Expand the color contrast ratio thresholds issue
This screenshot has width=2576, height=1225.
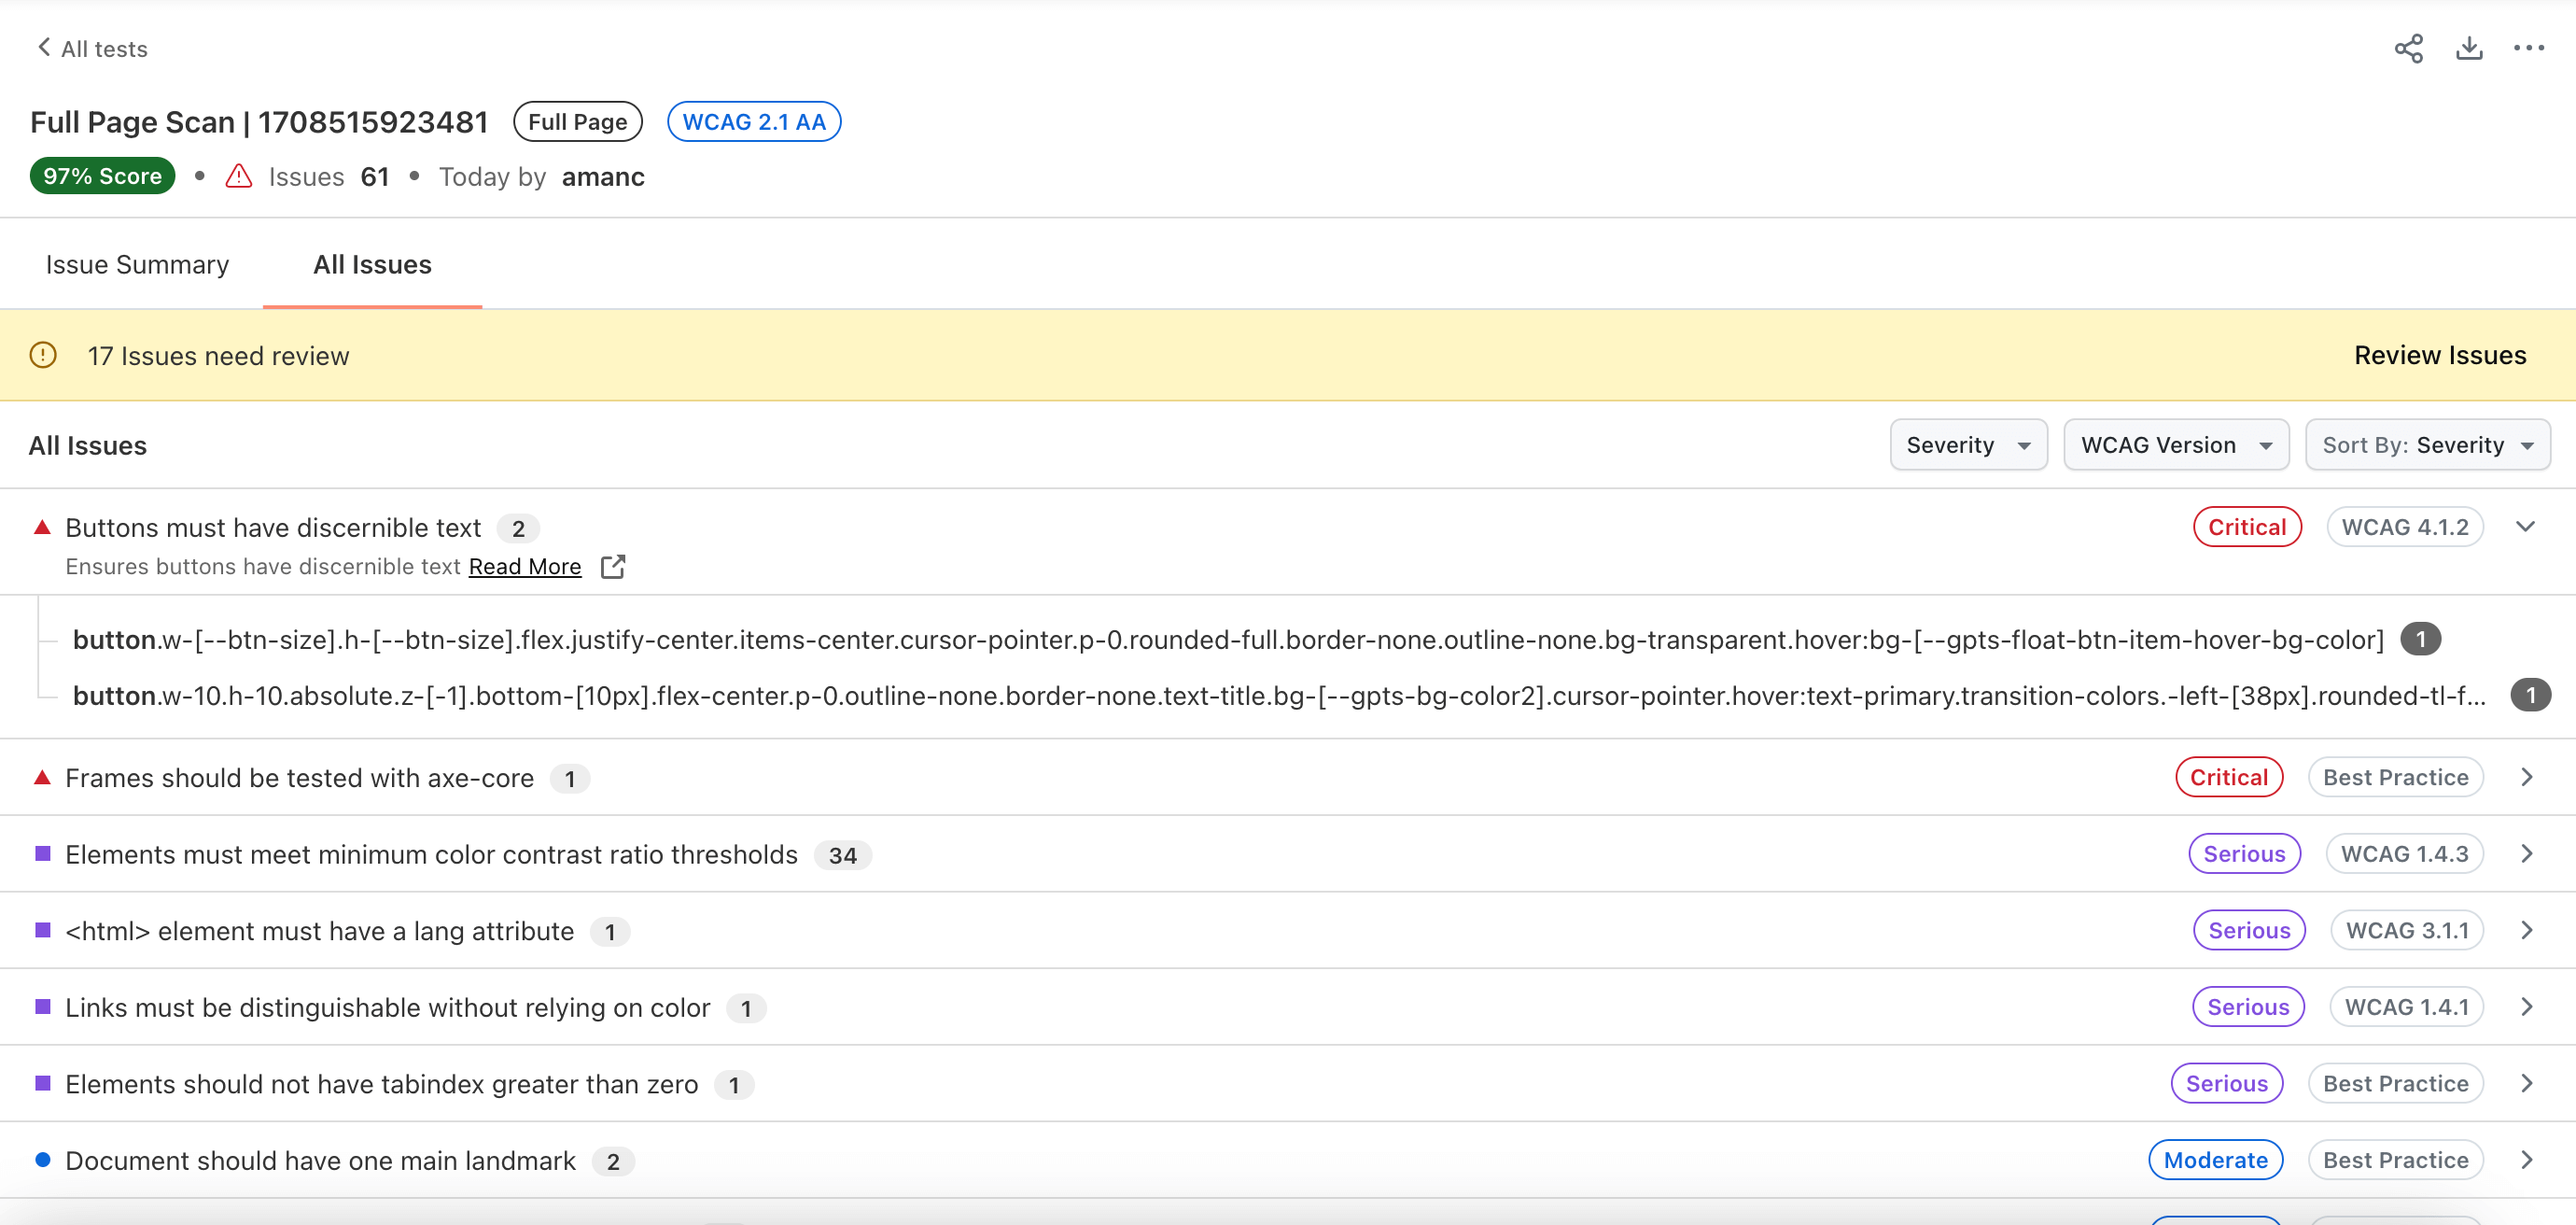click(2526, 854)
